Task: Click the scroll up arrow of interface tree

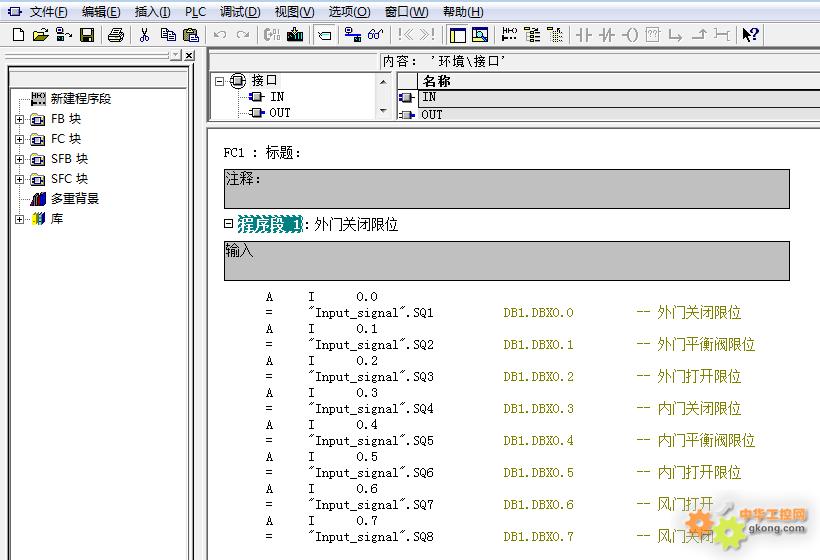Action: (x=383, y=82)
